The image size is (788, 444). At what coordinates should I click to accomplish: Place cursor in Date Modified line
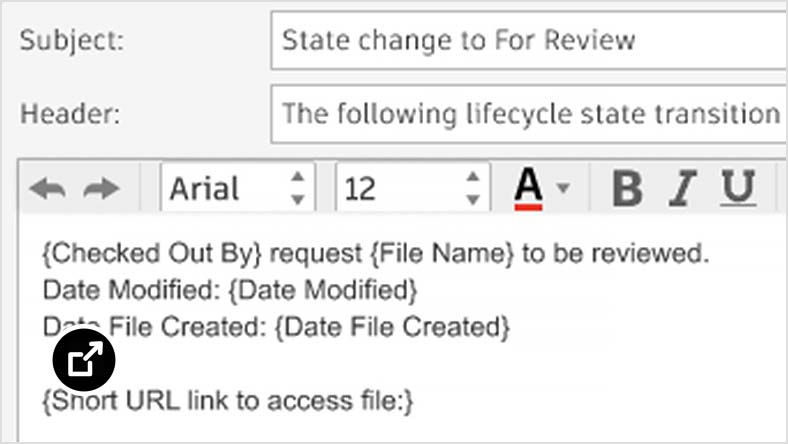coord(230,290)
